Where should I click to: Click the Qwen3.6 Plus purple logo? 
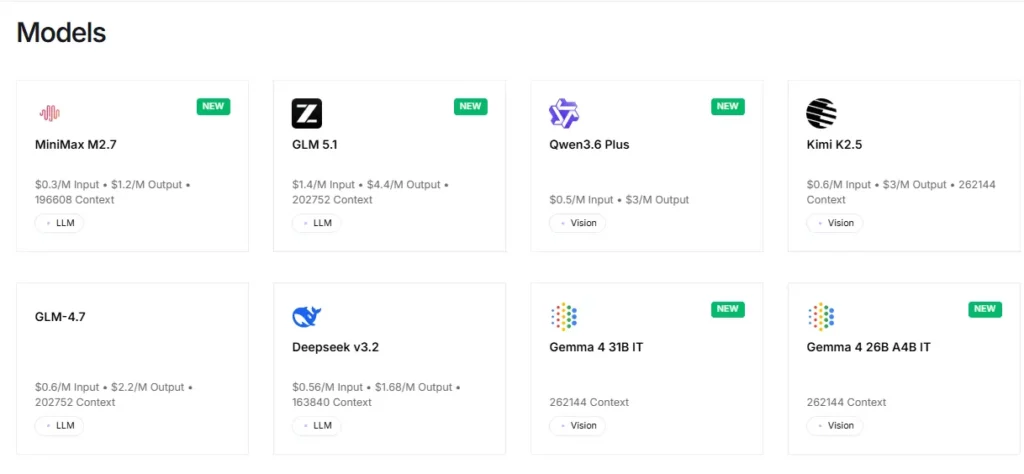point(564,113)
